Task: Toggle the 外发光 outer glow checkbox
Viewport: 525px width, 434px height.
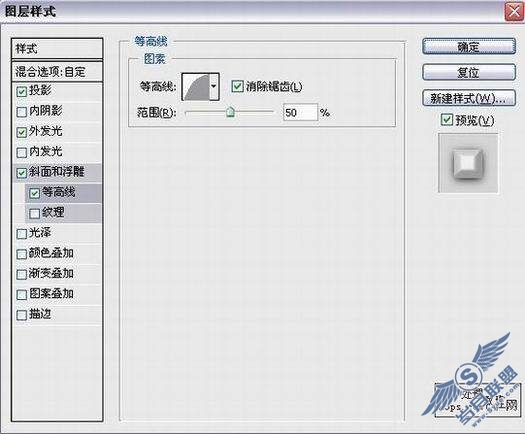Action: (21, 132)
